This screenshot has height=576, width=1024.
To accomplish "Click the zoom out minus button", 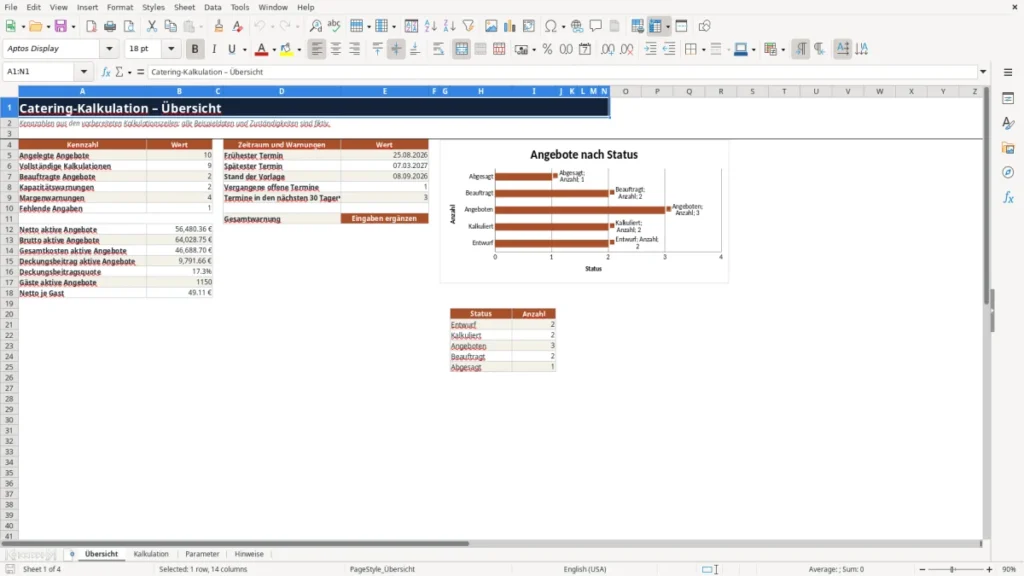I will click(922, 569).
